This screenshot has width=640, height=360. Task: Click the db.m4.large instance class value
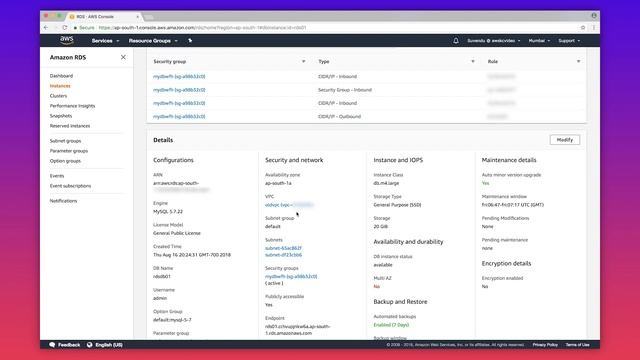(386, 183)
